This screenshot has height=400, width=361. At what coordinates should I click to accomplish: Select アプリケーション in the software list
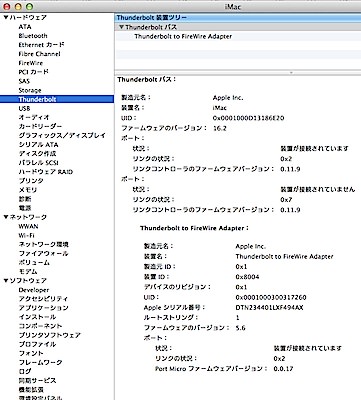pos(43,308)
